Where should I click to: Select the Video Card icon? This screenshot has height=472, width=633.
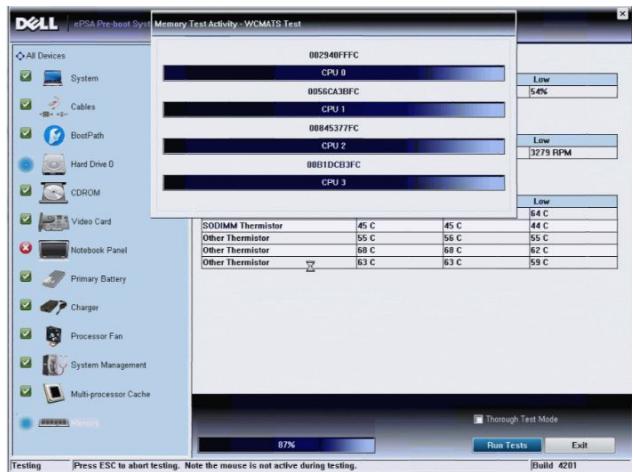[54, 222]
